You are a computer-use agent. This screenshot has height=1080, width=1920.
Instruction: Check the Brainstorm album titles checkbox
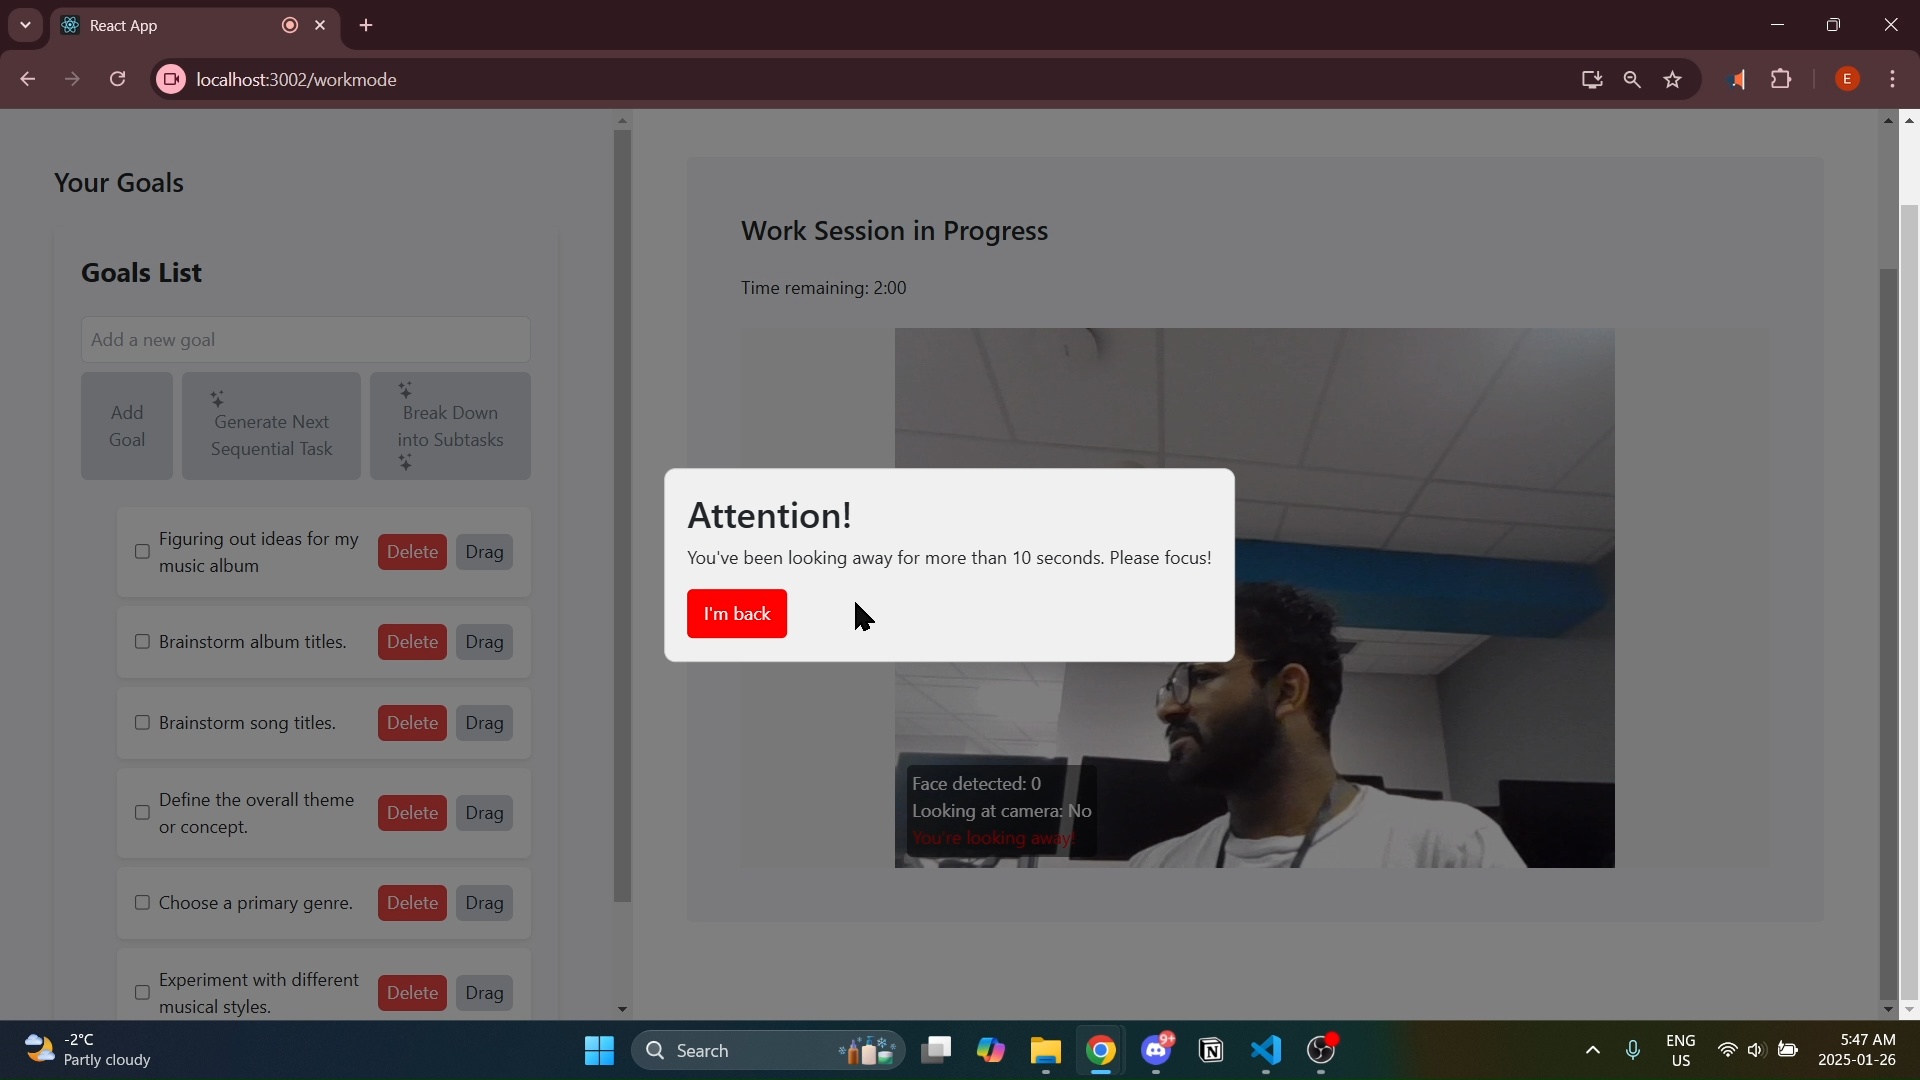142,642
